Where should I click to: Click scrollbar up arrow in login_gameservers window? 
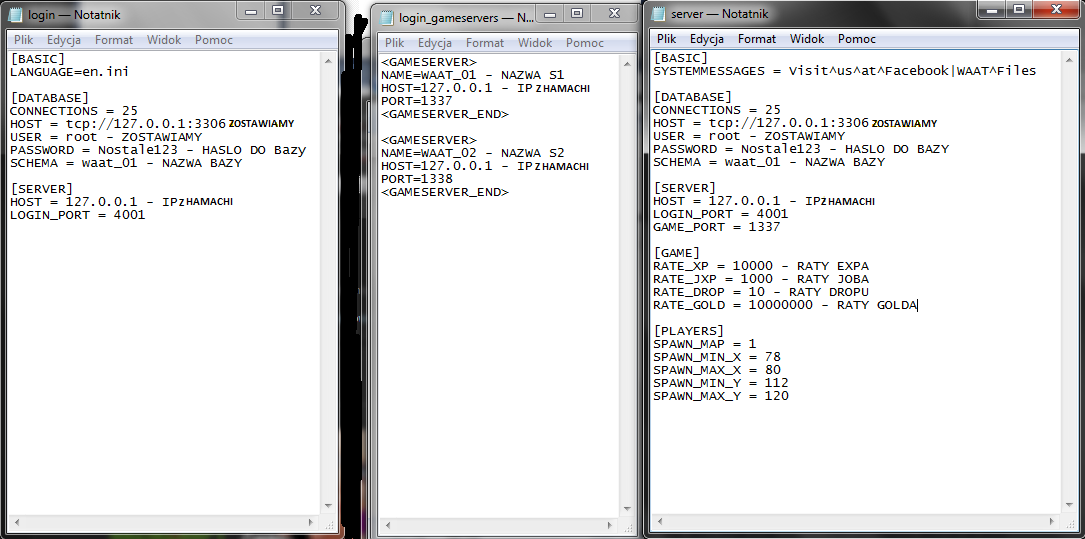pyautogui.click(x=626, y=63)
